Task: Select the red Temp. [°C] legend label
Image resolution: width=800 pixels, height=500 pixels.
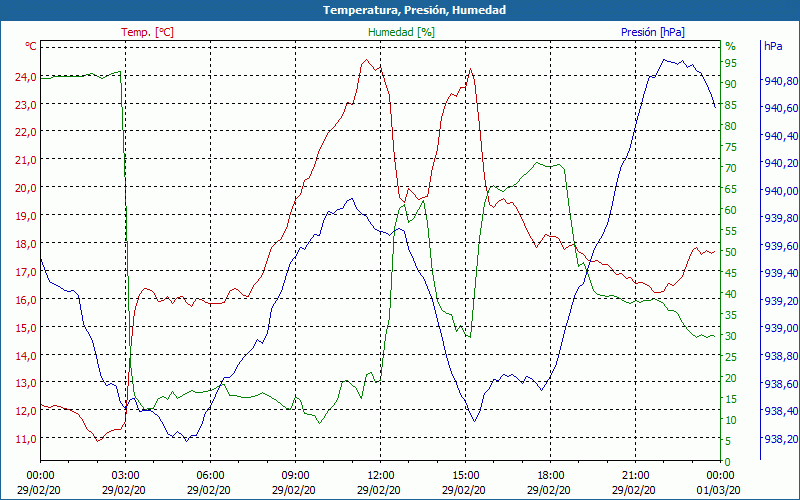Action: click(147, 32)
